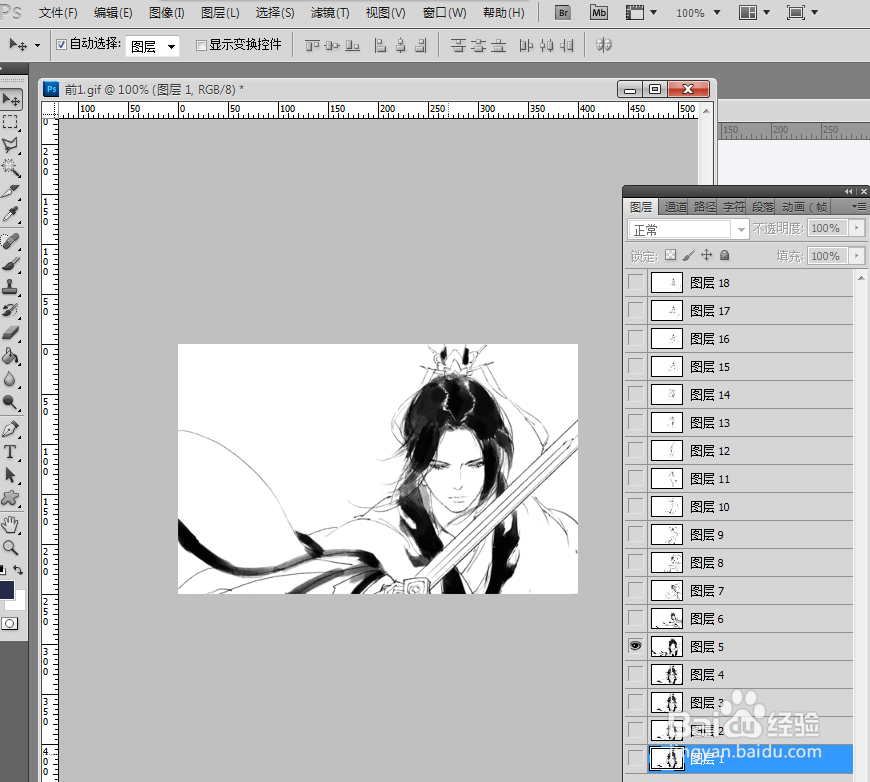The image size is (870, 782).
Task: Switch to the 字符 tab
Action: point(734,207)
